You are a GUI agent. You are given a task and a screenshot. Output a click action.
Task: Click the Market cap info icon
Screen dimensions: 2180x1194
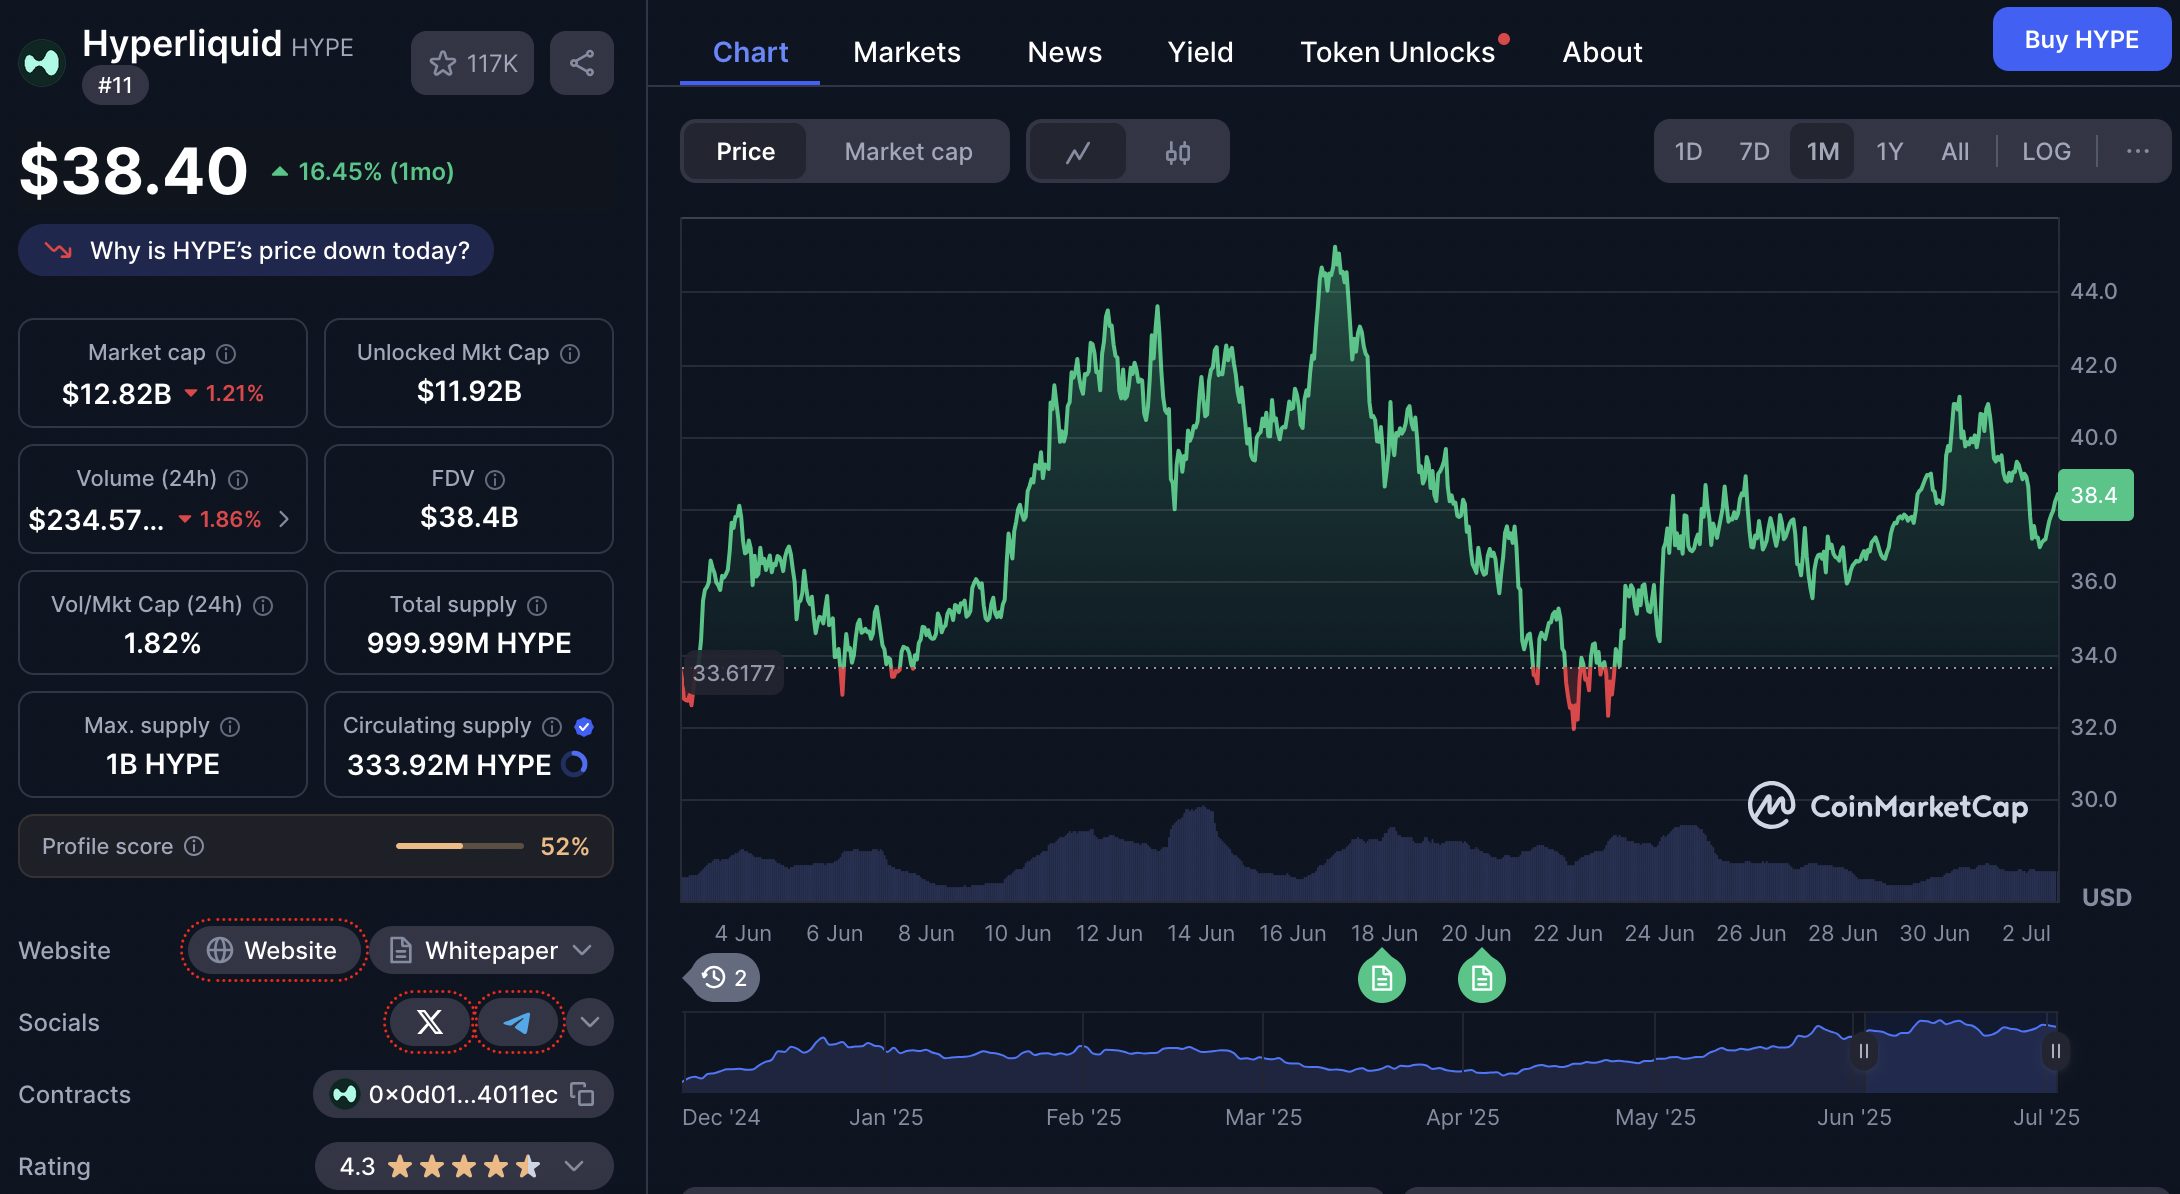coord(227,353)
